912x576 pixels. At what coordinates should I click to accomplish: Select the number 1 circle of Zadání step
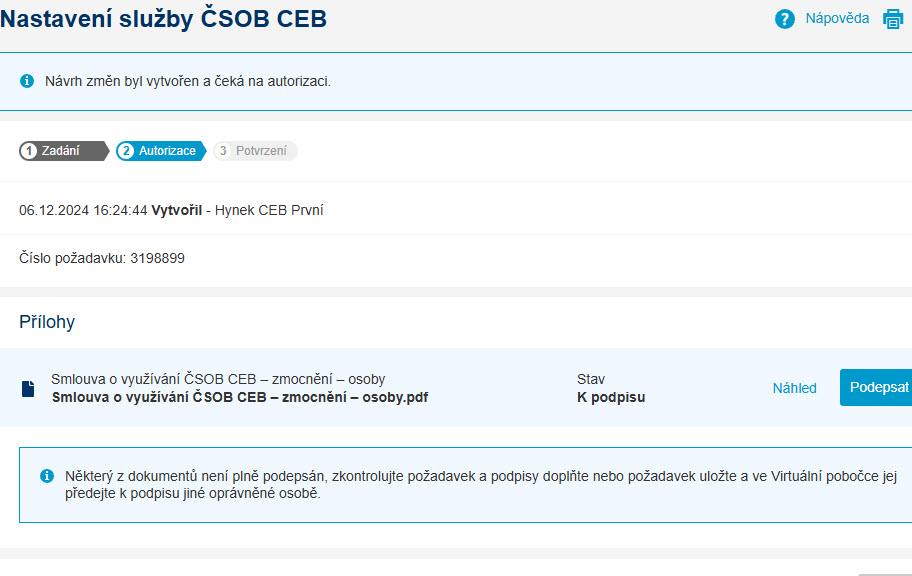click(x=28, y=151)
